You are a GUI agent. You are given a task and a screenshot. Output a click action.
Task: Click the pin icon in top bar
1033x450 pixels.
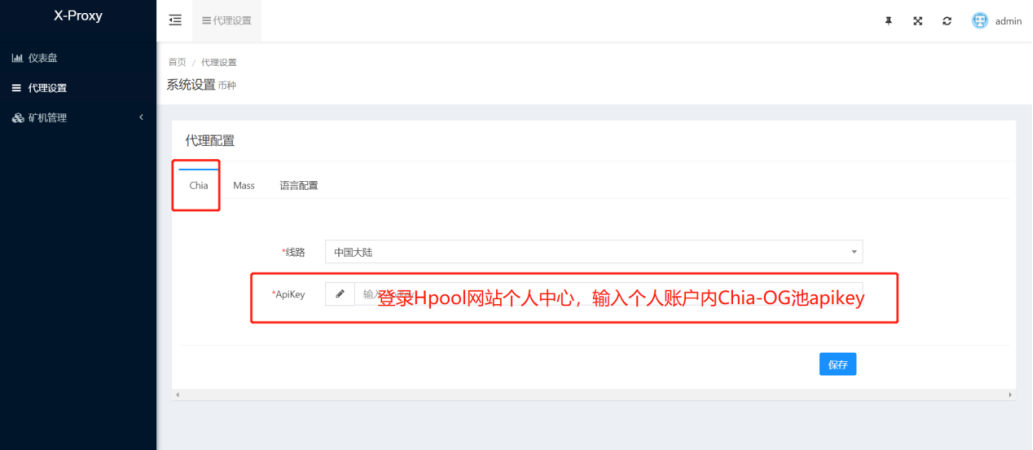(x=888, y=21)
